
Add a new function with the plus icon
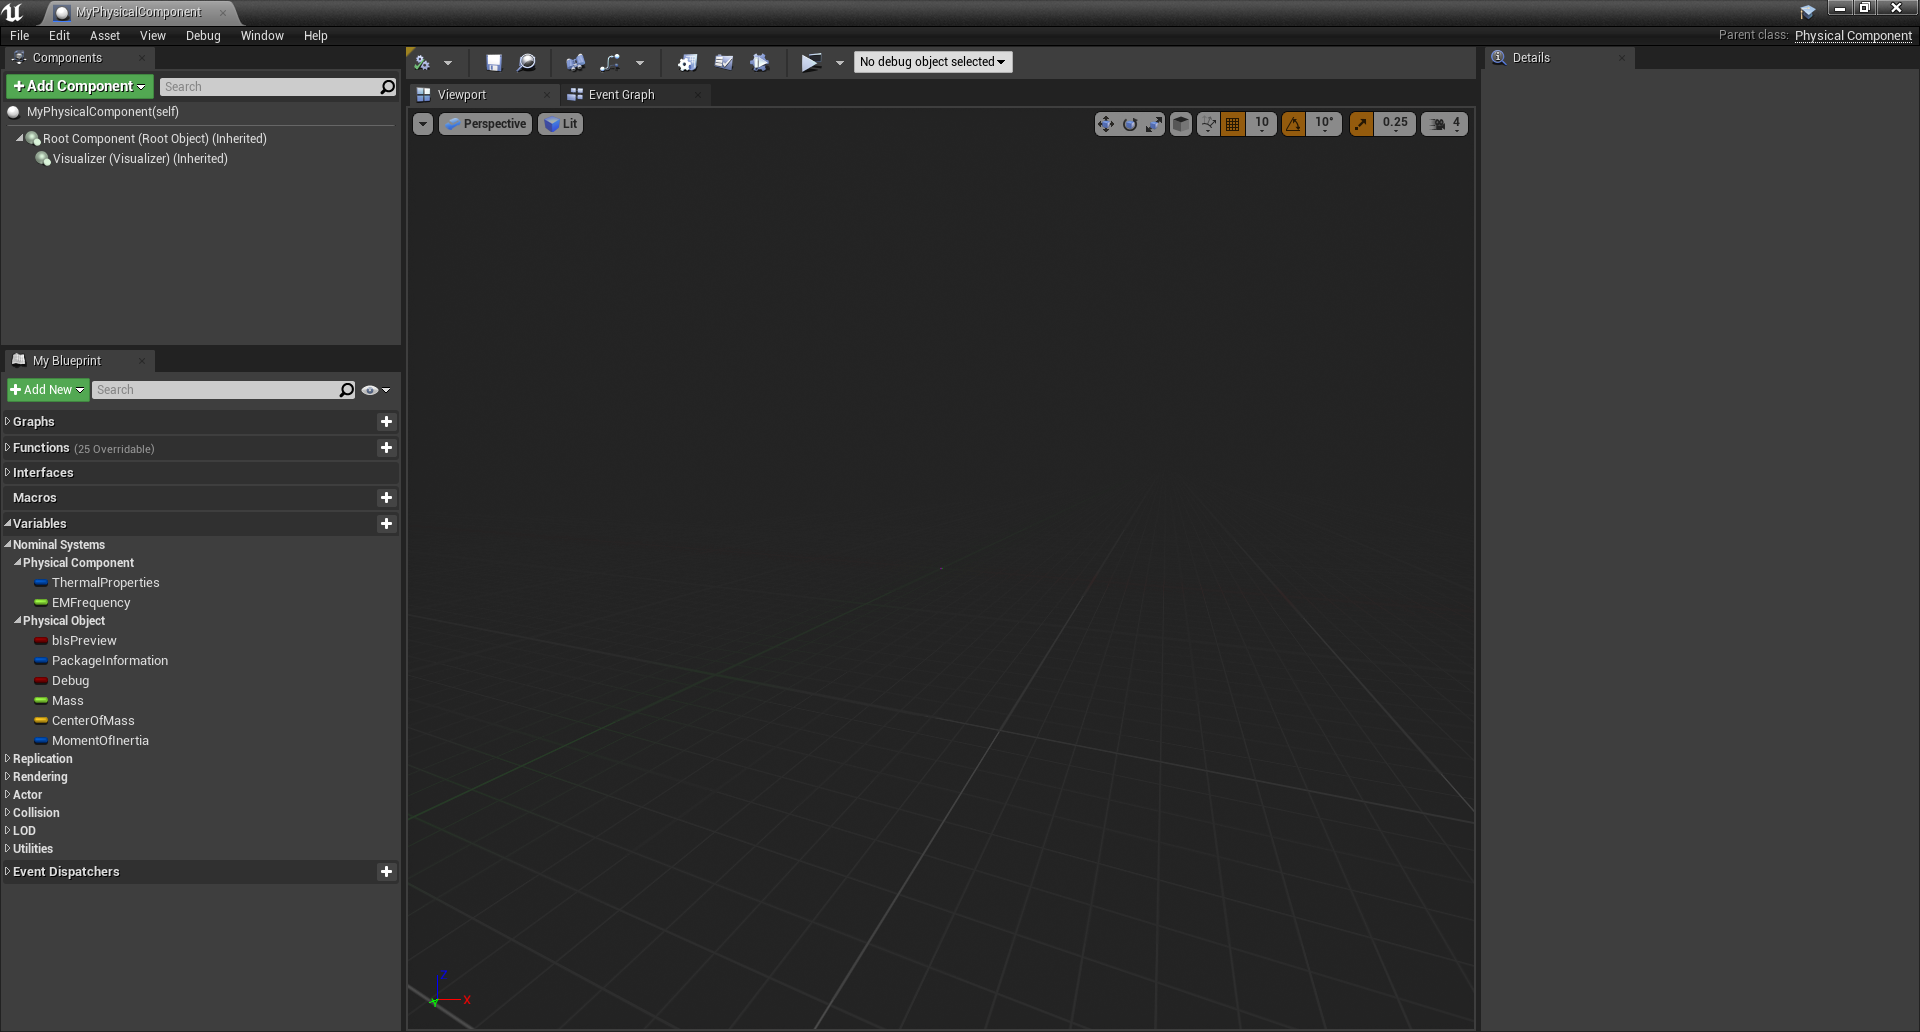[386, 448]
